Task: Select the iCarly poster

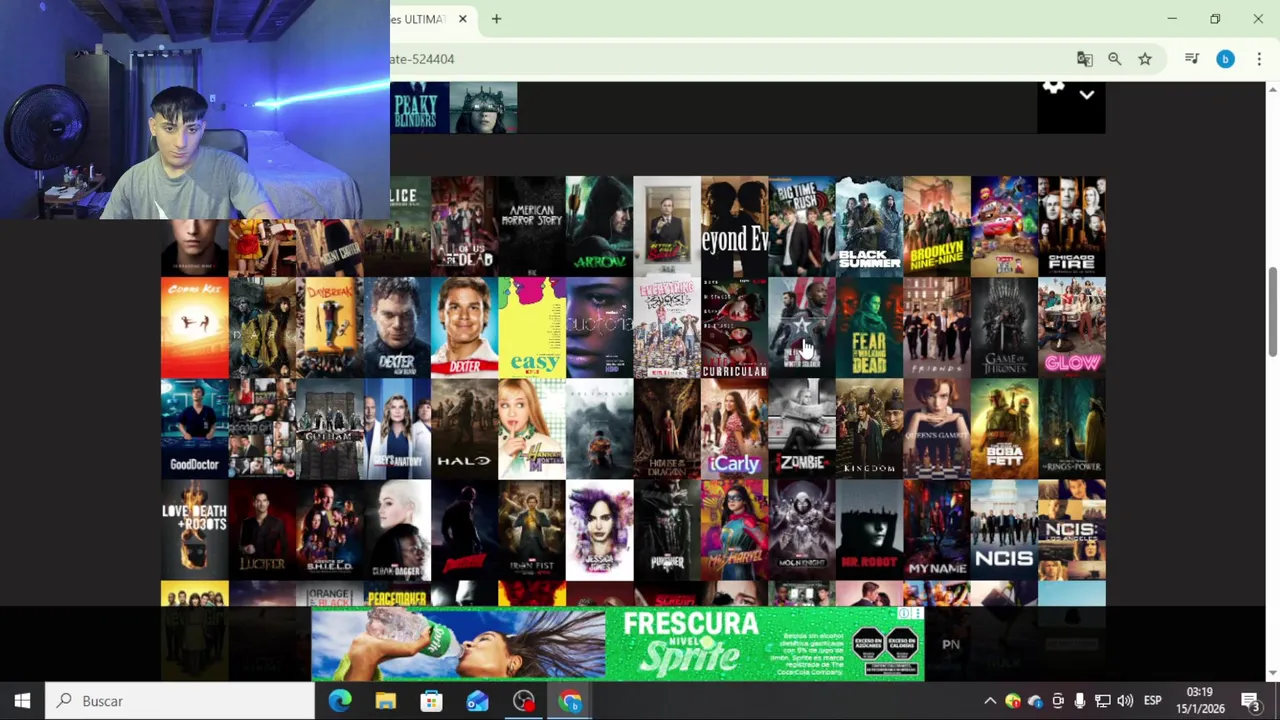Action: pos(734,429)
